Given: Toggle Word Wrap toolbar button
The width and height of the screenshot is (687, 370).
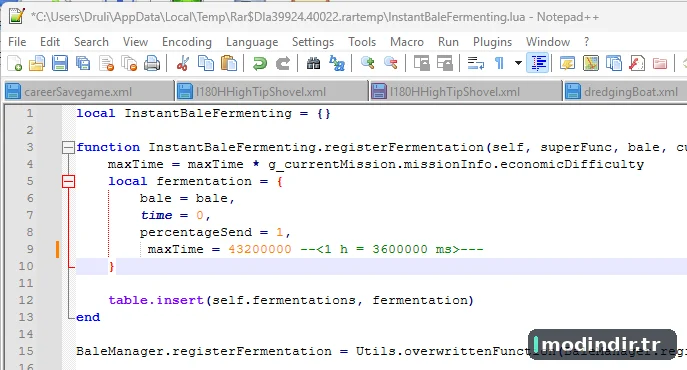Looking at the screenshot, I should (476, 63).
